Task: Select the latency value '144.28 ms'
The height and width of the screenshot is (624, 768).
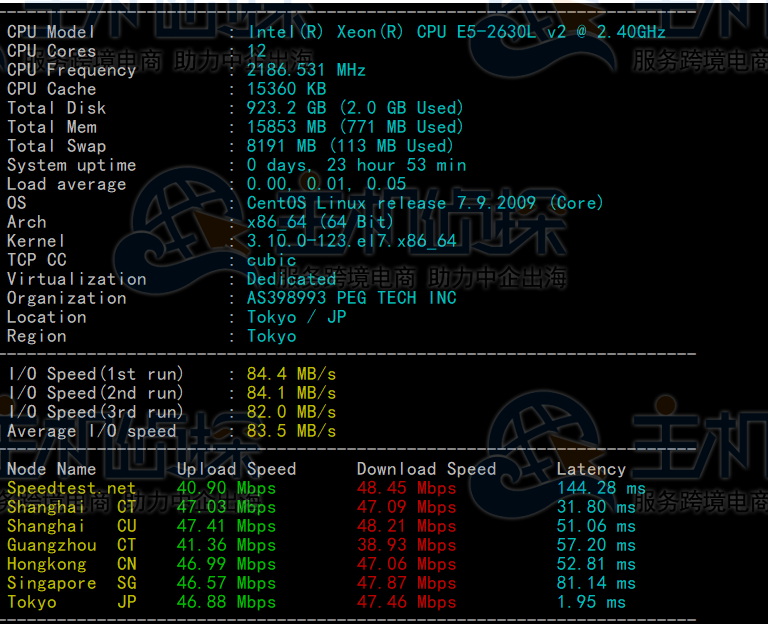Action: pyautogui.click(x=601, y=488)
